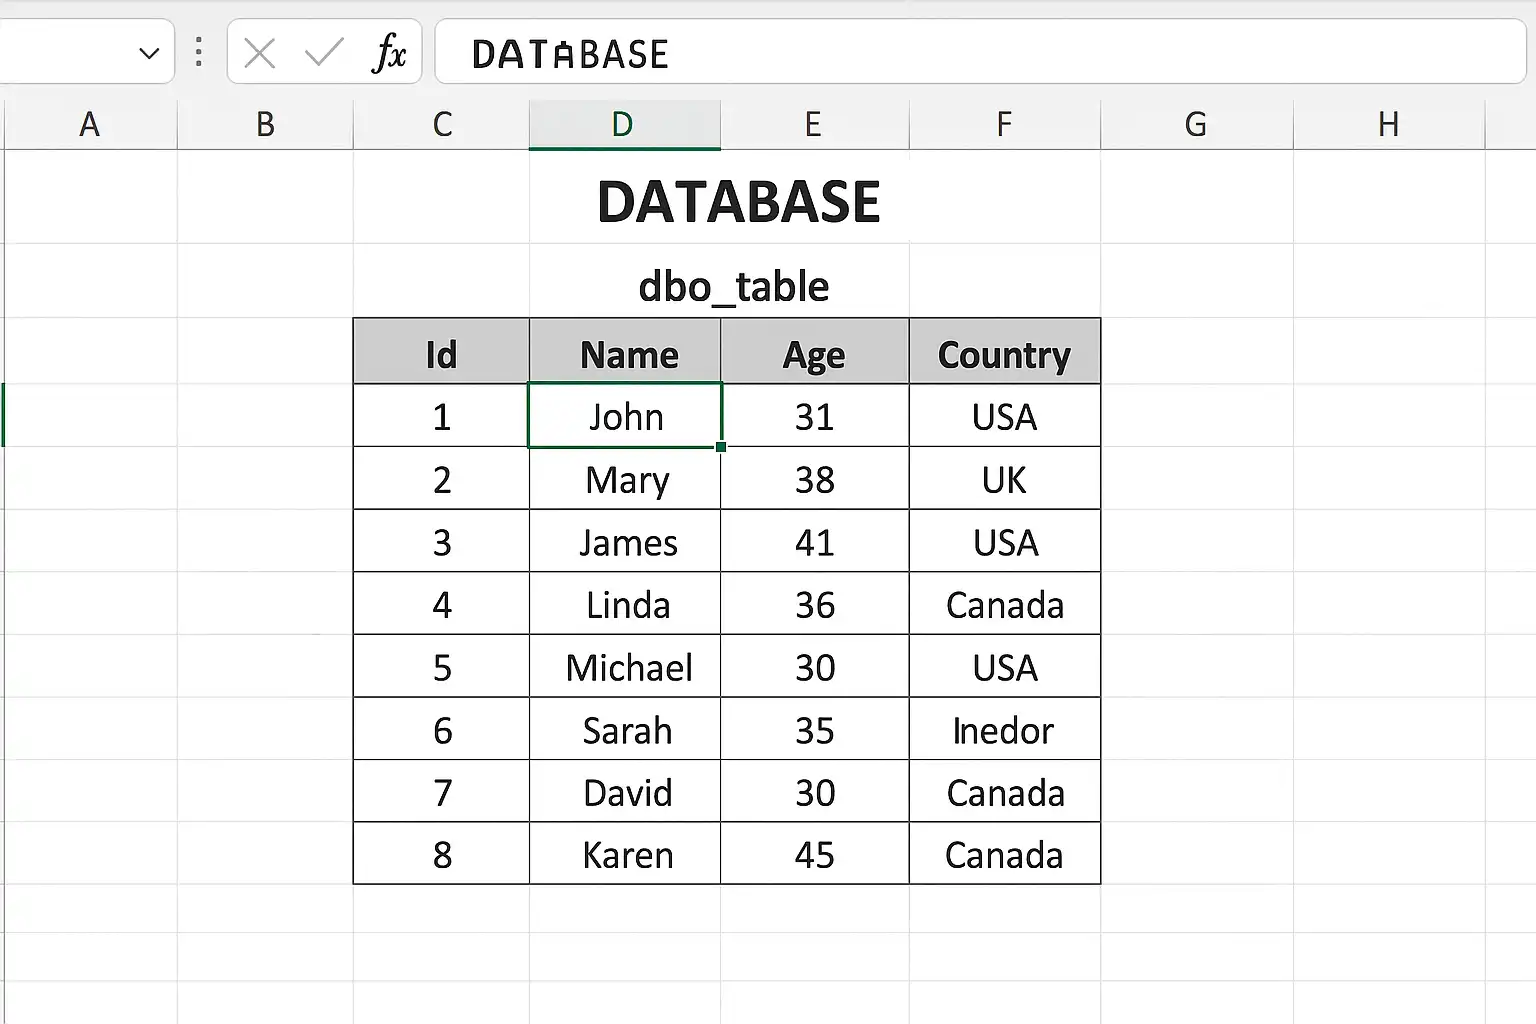1536x1024 pixels.
Task: Select the dbo_table label cell
Action: point(734,287)
